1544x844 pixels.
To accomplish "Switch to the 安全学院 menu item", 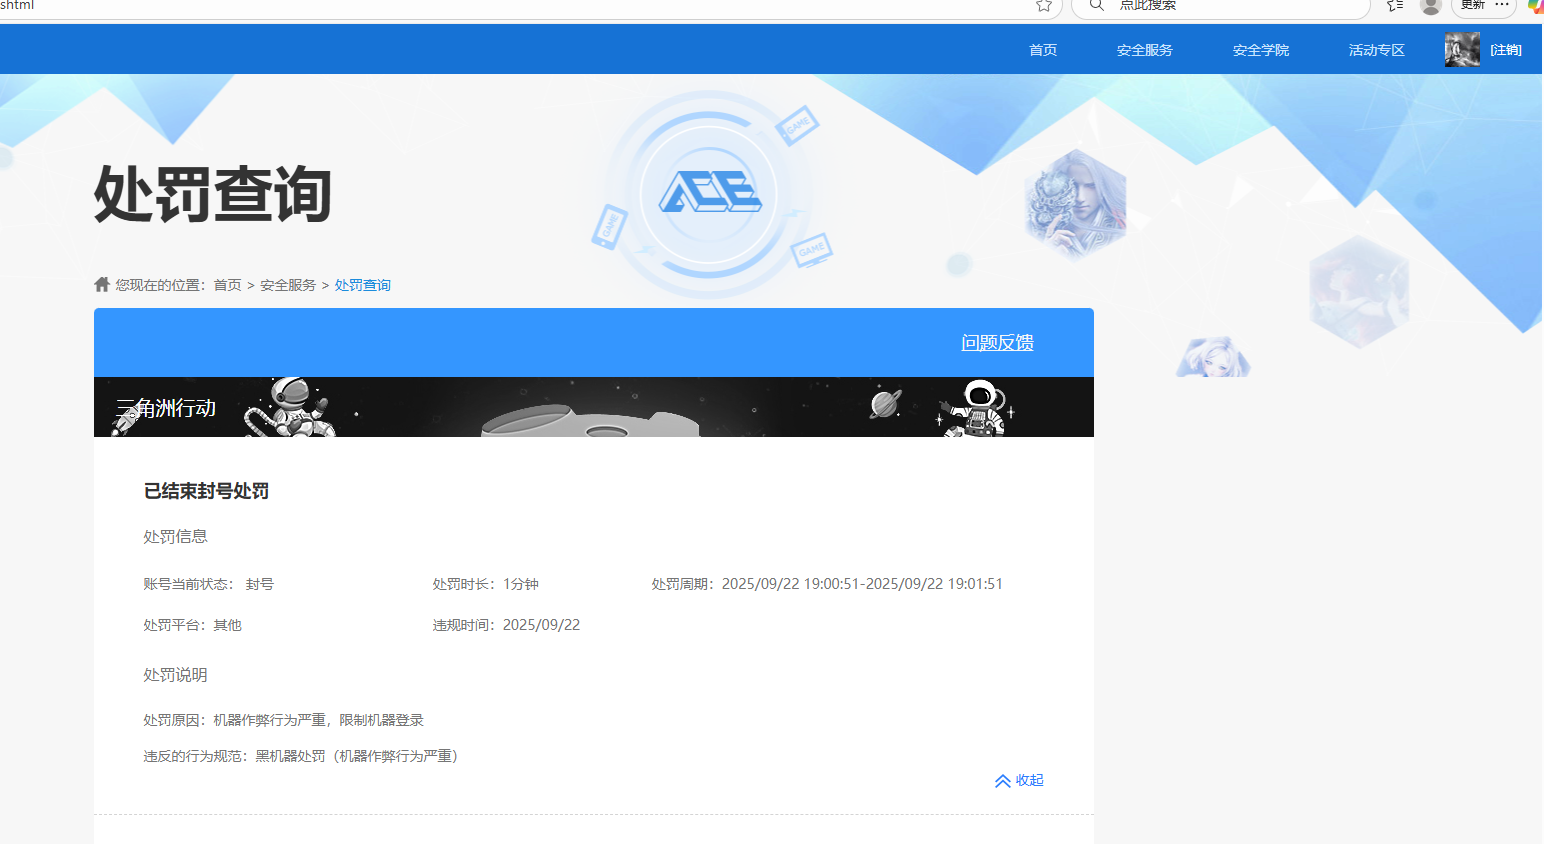I will coord(1260,49).
